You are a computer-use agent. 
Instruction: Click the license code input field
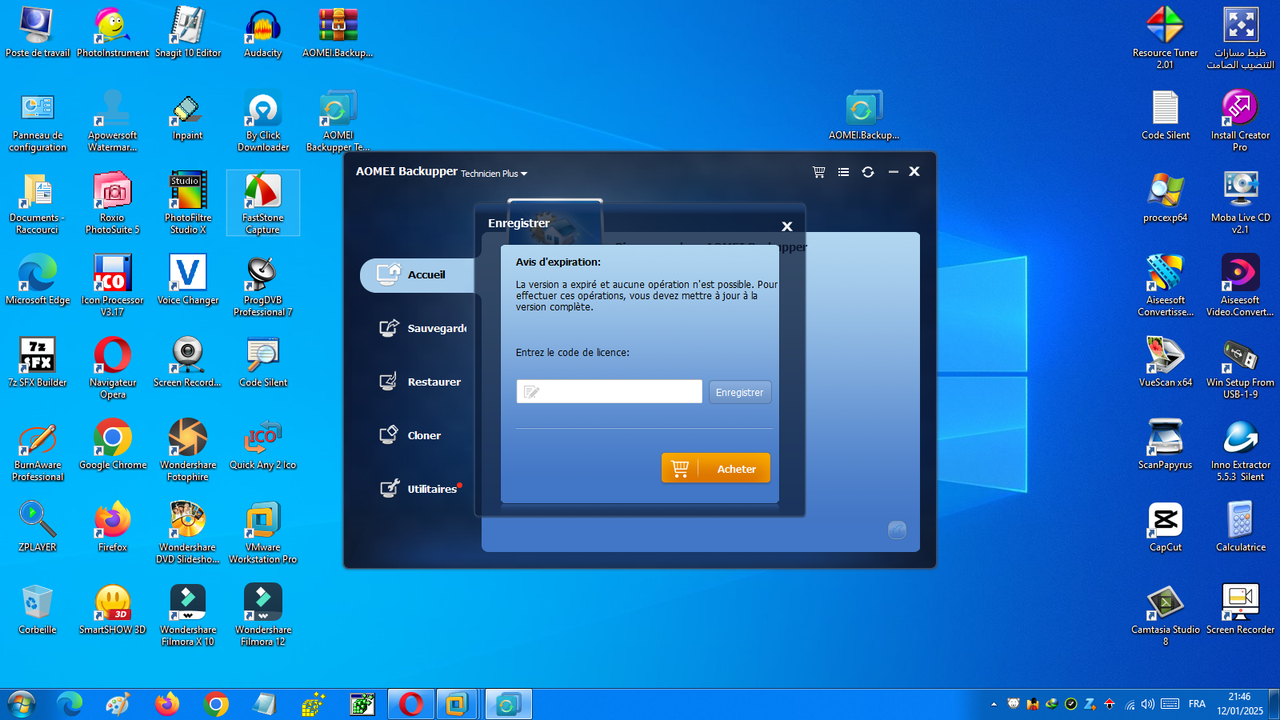(609, 392)
